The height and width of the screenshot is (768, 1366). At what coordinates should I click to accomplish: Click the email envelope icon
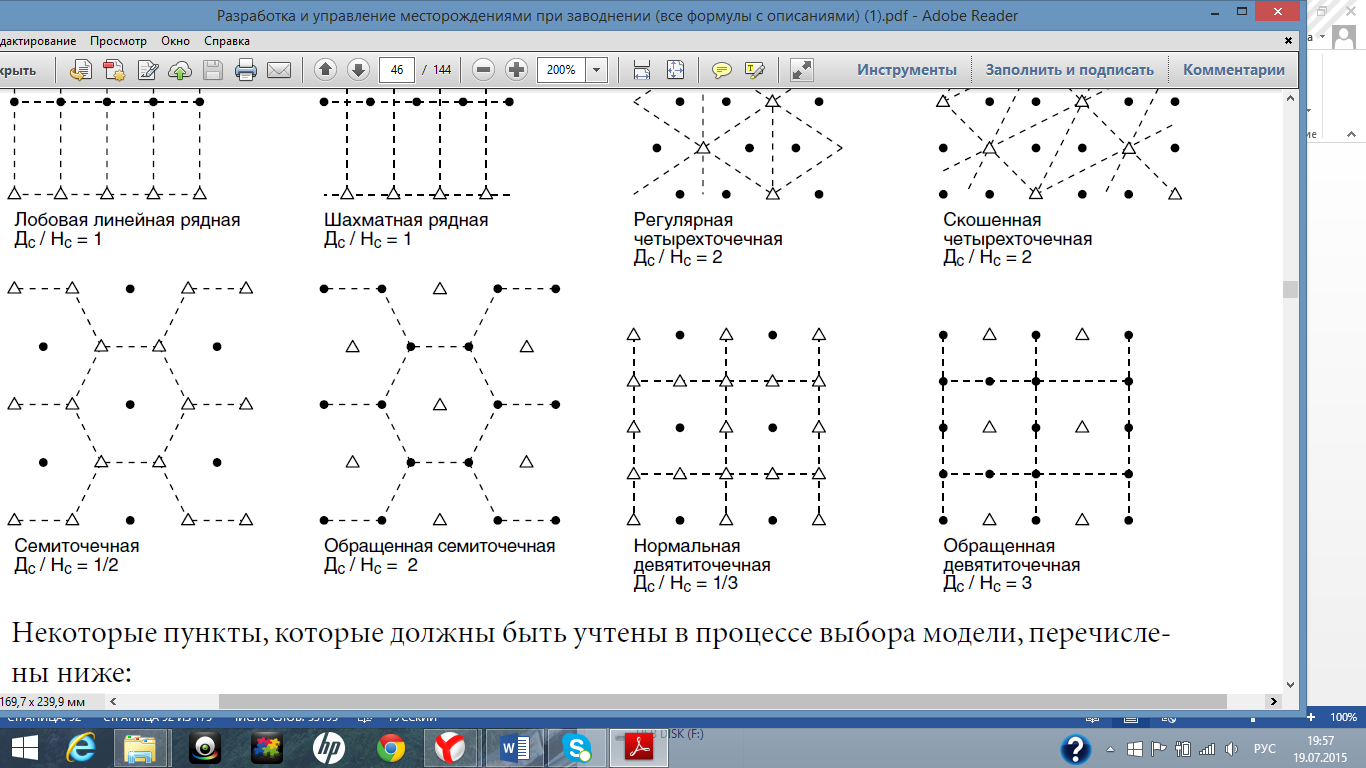(278, 70)
